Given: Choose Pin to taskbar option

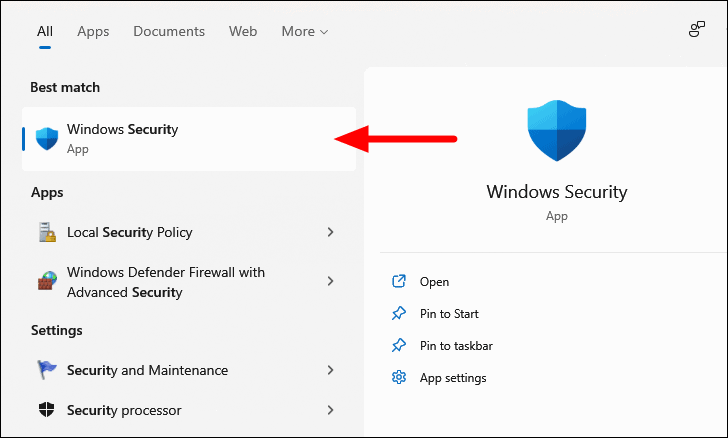Looking at the screenshot, I should (456, 346).
